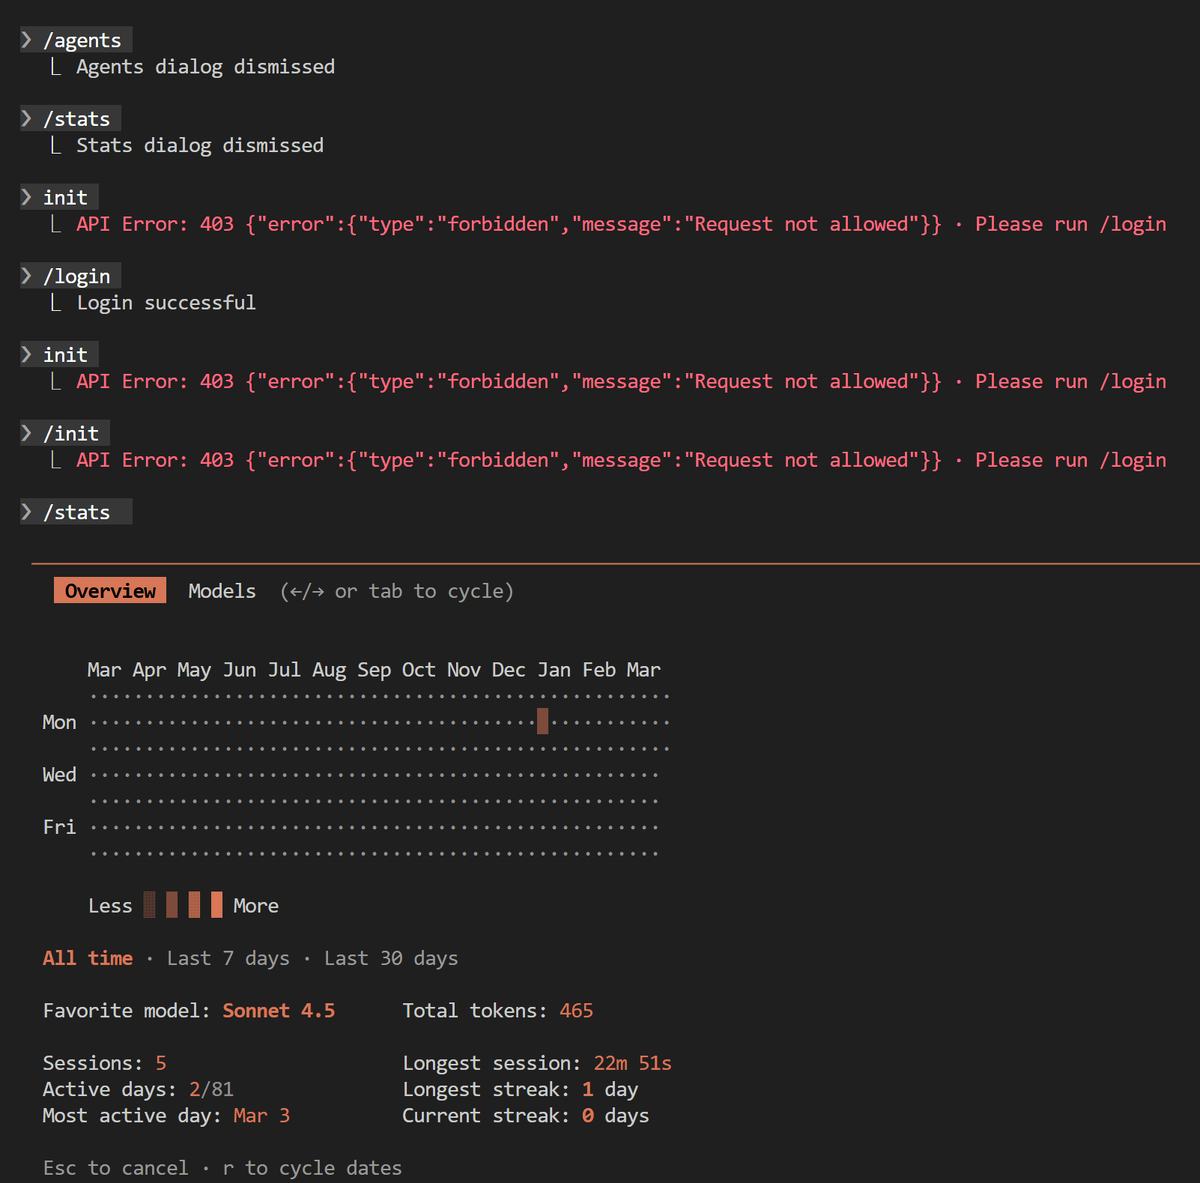Viewport: 1200px width, 1183px height.
Task: Click the Esc to cancel hint
Action: tap(116, 1168)
